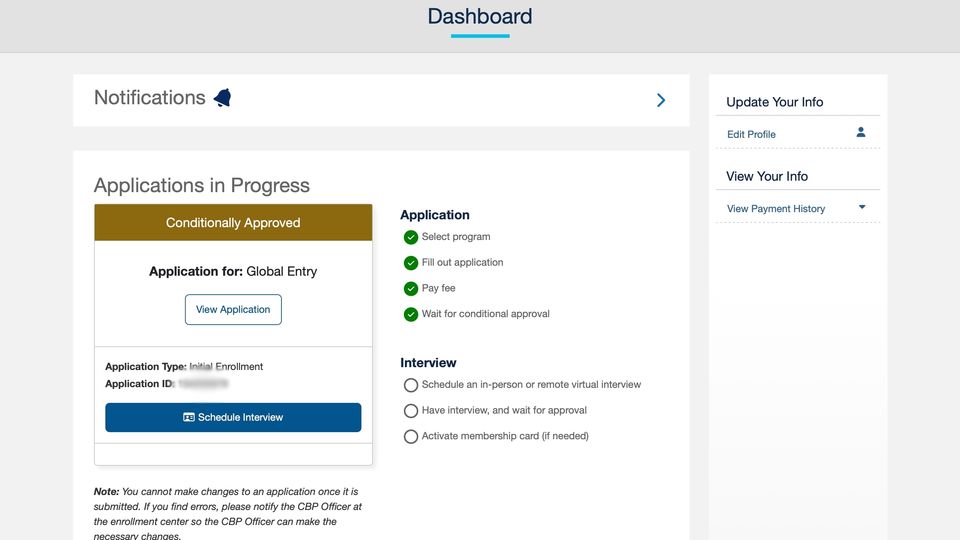The width and height of the screenshot is (960, 540).
Task: Click the Schedule Interview button
Action: [x=233, y=417]
